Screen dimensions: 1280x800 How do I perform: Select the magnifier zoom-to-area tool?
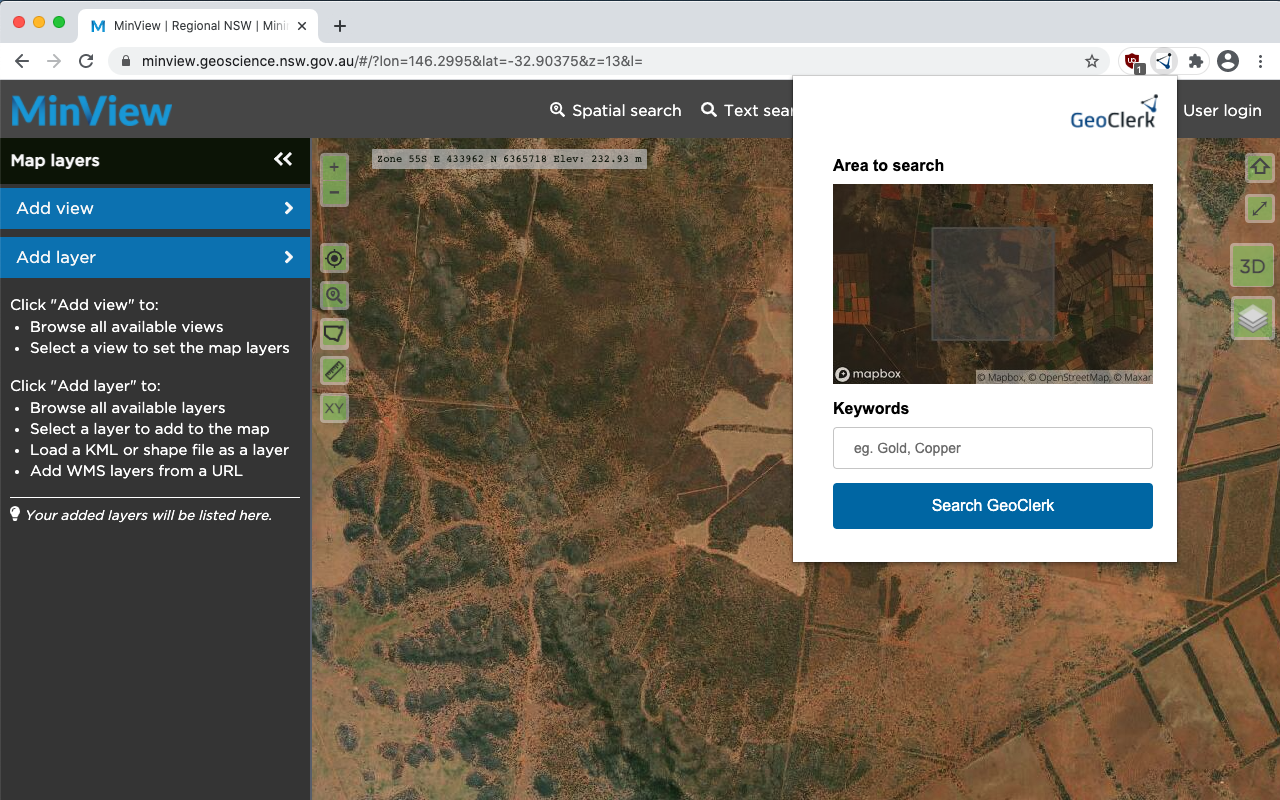(x=334, y=295)
